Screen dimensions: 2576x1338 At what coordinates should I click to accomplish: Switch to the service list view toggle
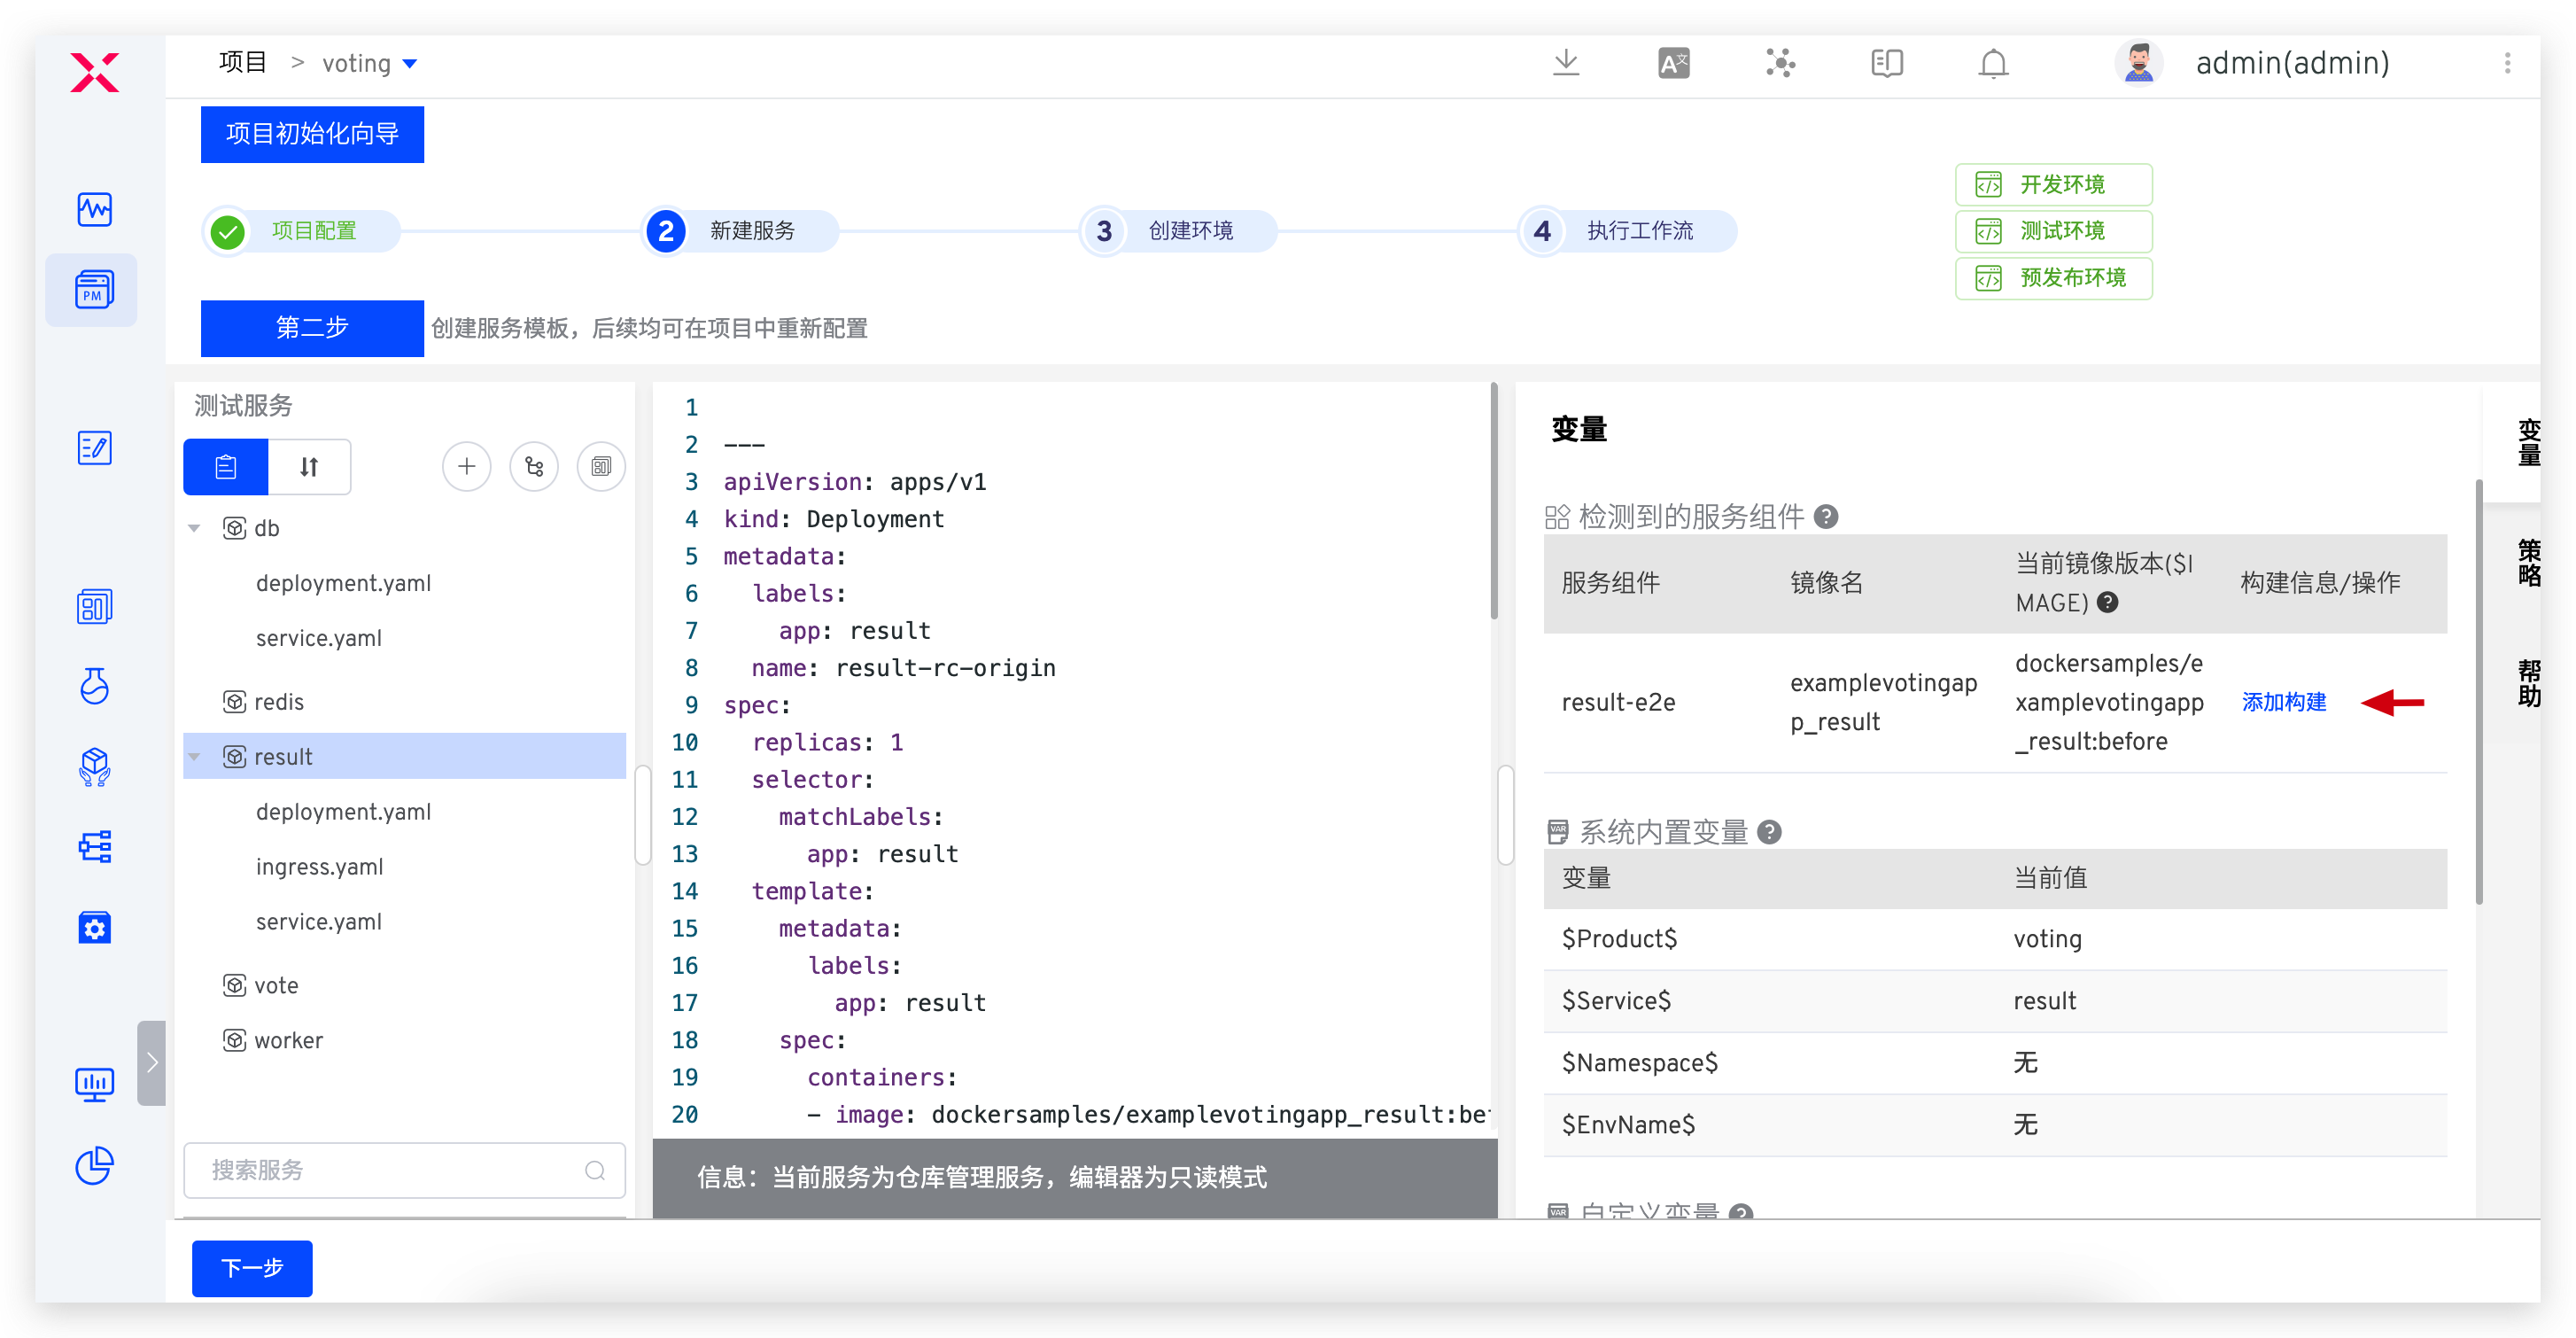click(226, 466)
